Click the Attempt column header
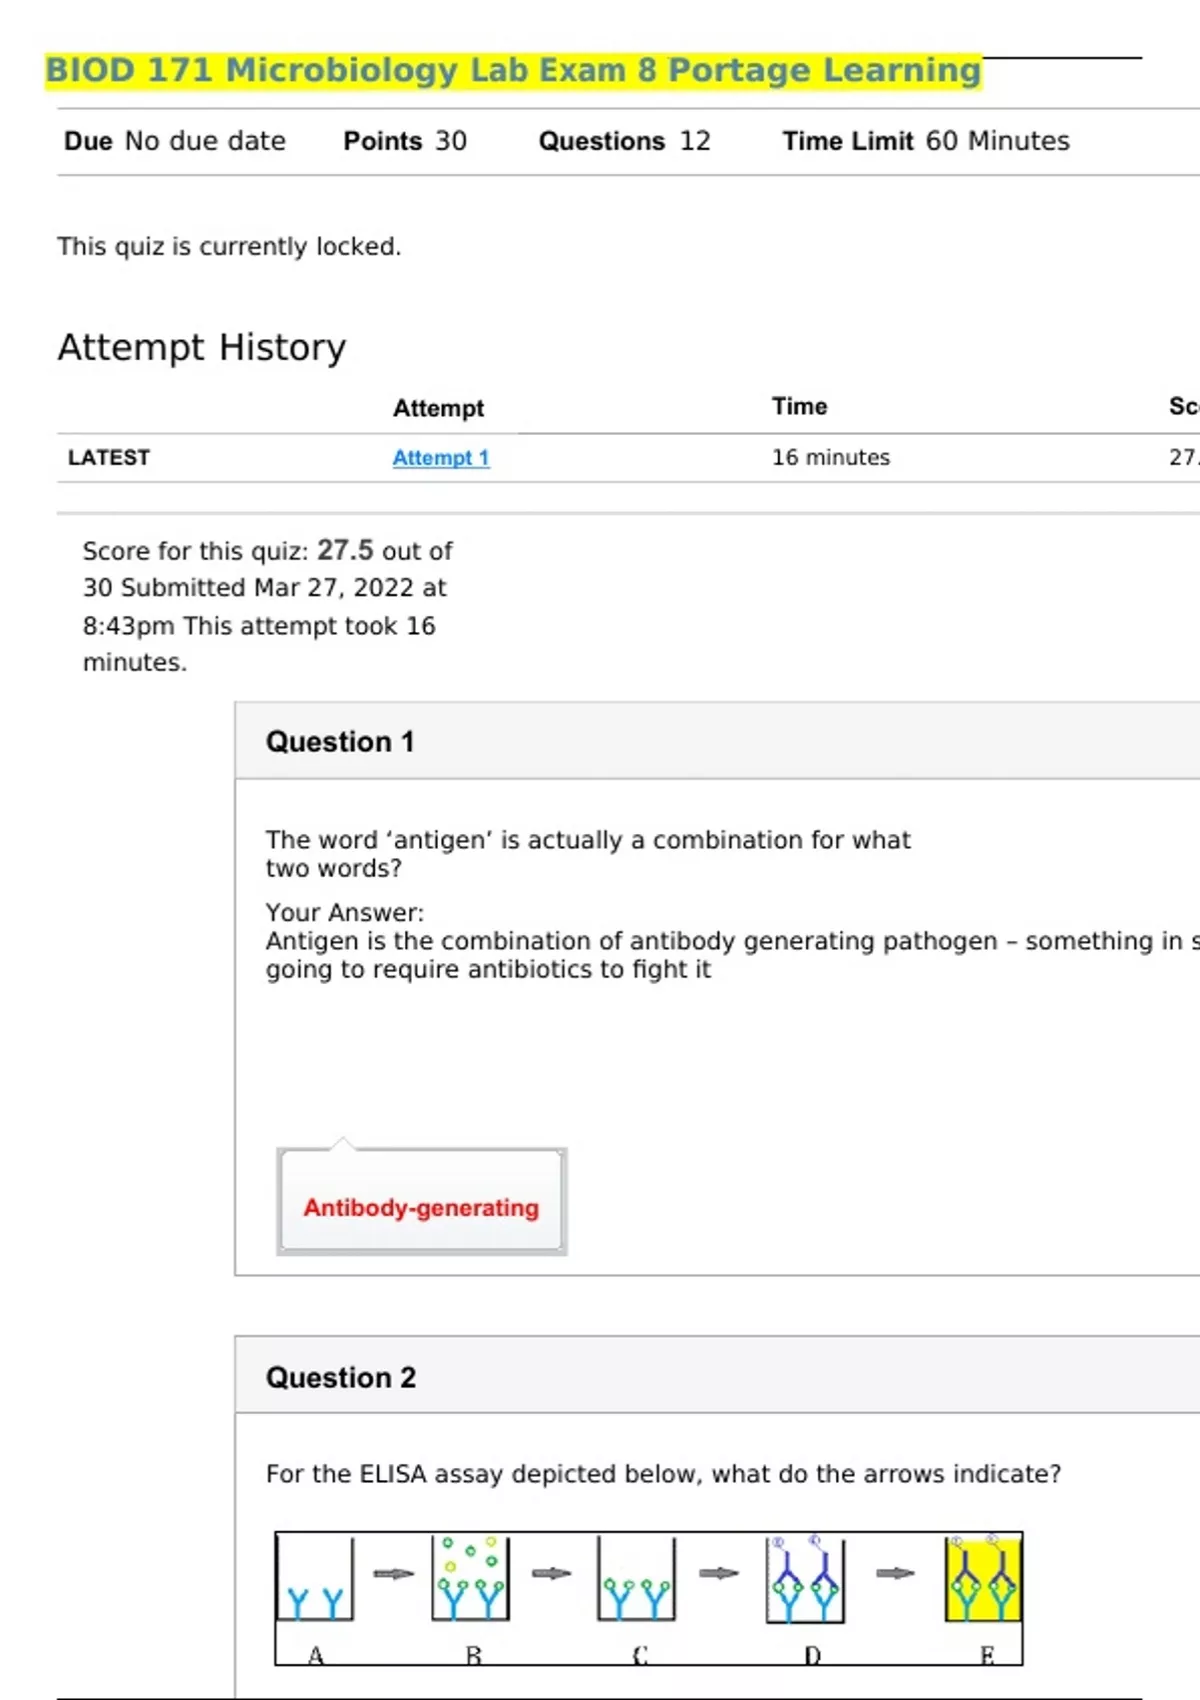 coord(438,408)
